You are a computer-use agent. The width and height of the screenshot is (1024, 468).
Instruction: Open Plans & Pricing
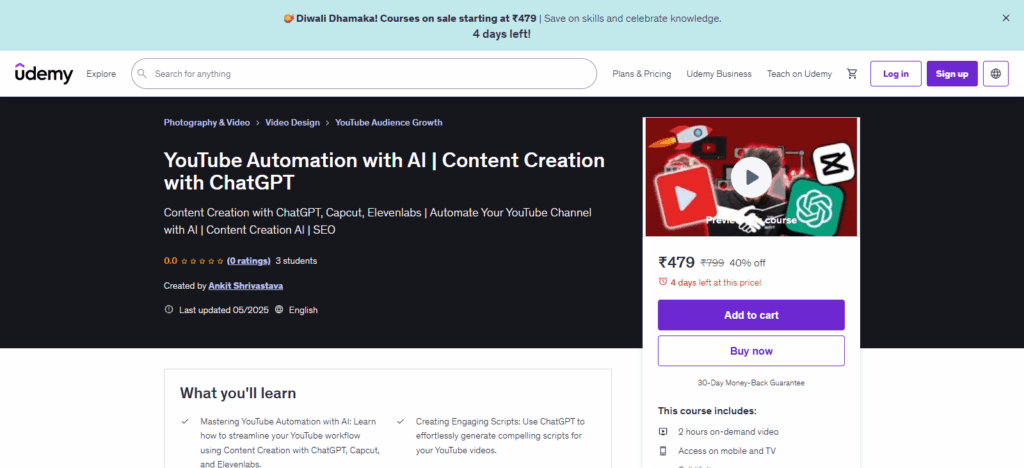(x=641, y=74)
